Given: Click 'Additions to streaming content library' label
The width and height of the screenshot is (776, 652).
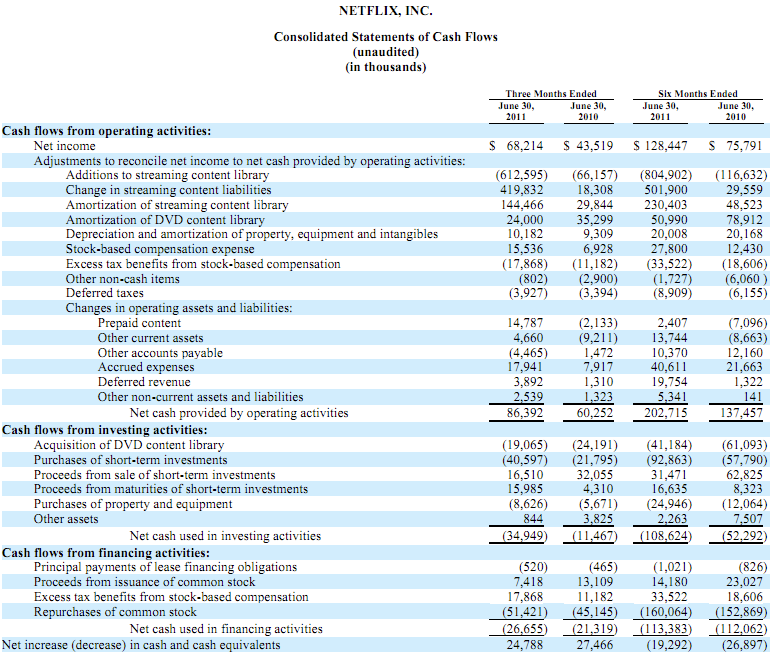Looking at the screenshot, I should [167, 175].
